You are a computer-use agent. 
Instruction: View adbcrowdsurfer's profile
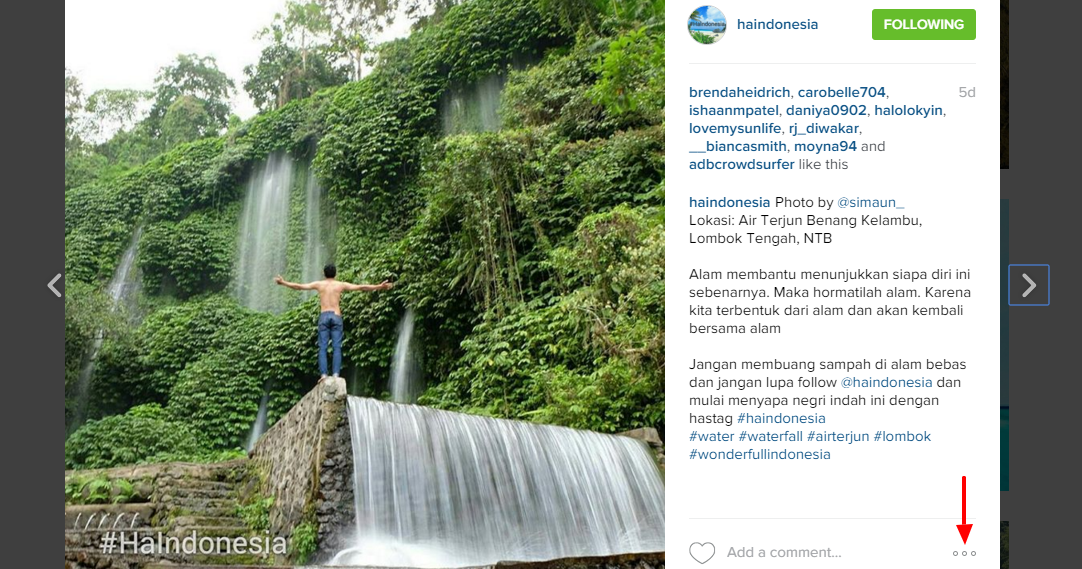click(x=741, y=165)
